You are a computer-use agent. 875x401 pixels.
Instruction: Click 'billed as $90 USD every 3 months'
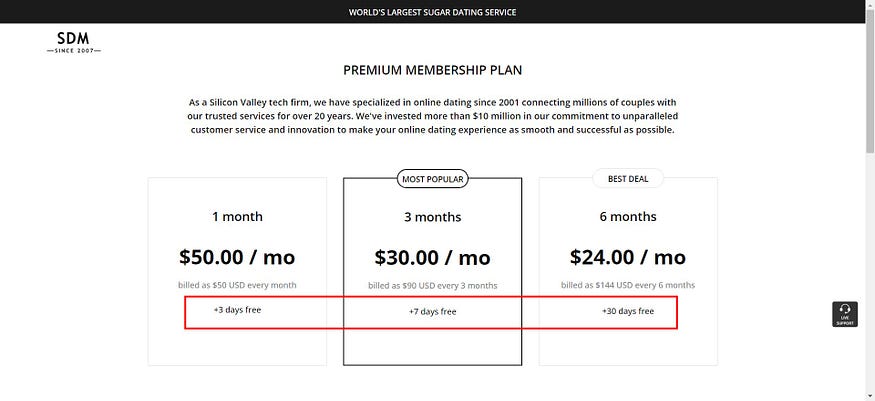[432, 286]
